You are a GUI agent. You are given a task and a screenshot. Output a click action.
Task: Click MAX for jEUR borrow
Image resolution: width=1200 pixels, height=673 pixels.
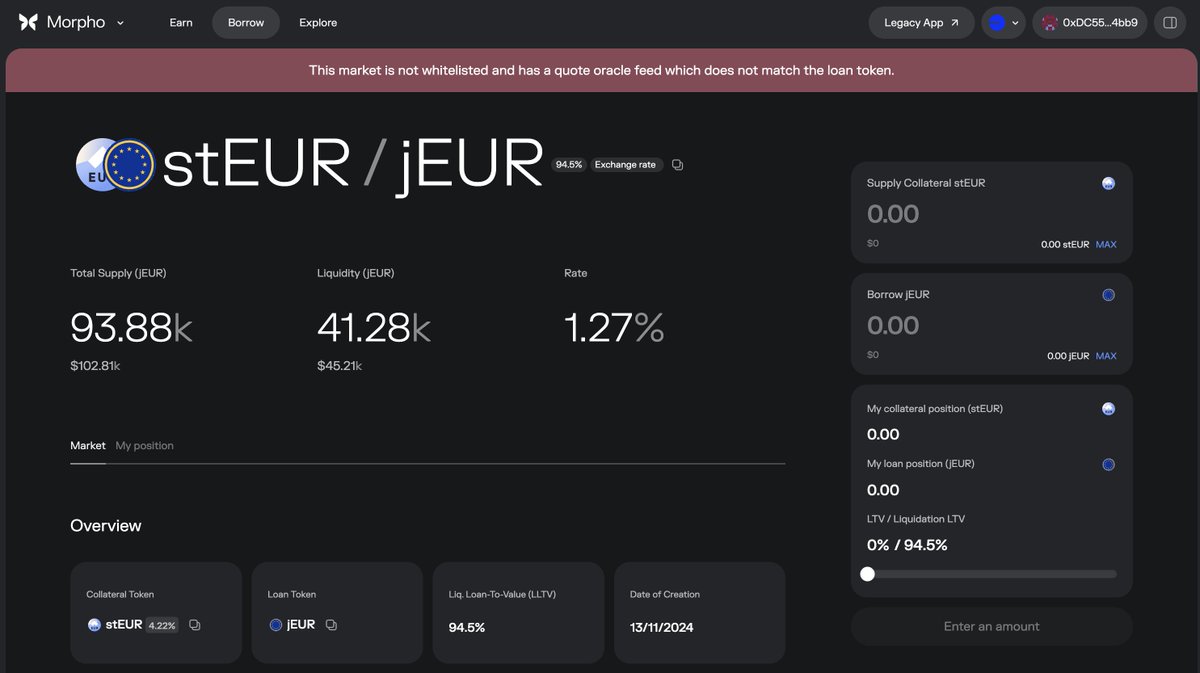[1106, 355]
